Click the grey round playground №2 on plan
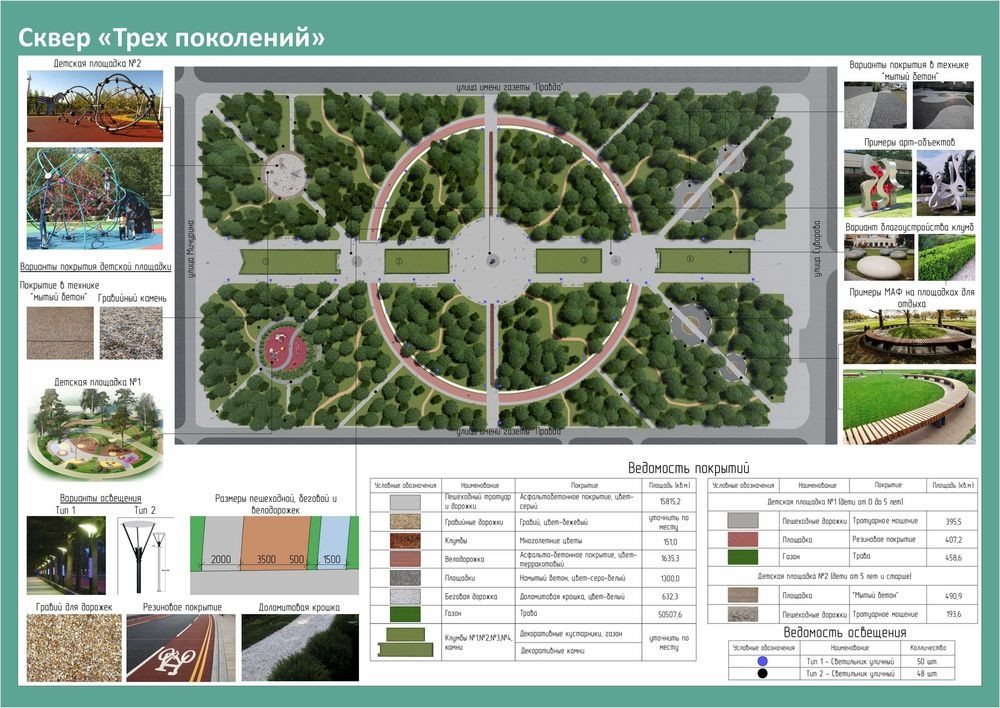The width and height of the screenshot is (1000, 708). [x=285, y=175]
